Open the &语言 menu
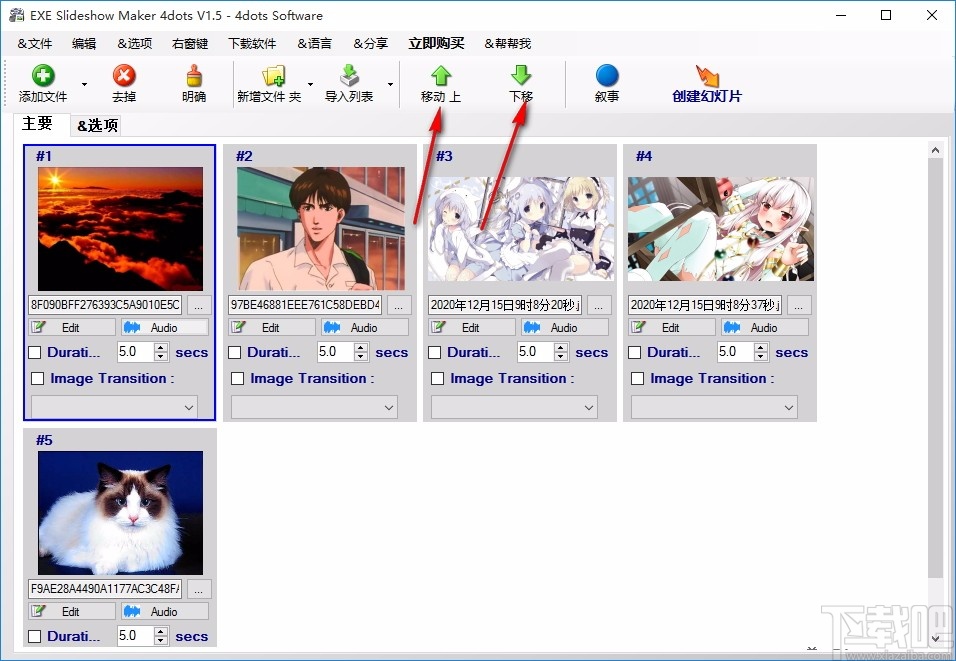 313,43
